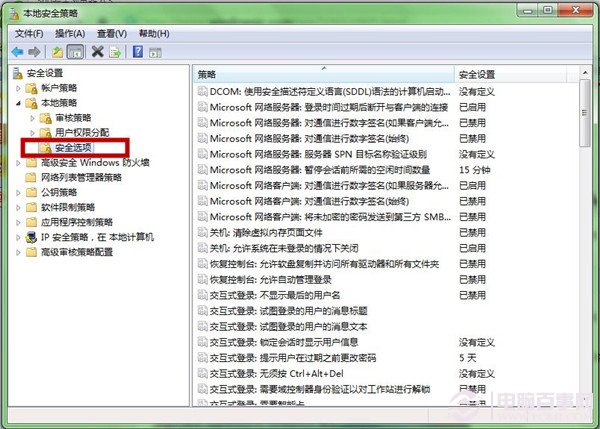Screen dimensions: 600x429
Task: Select 网络列表管理器策略 tree item
Action: click(x=82, y=178)
